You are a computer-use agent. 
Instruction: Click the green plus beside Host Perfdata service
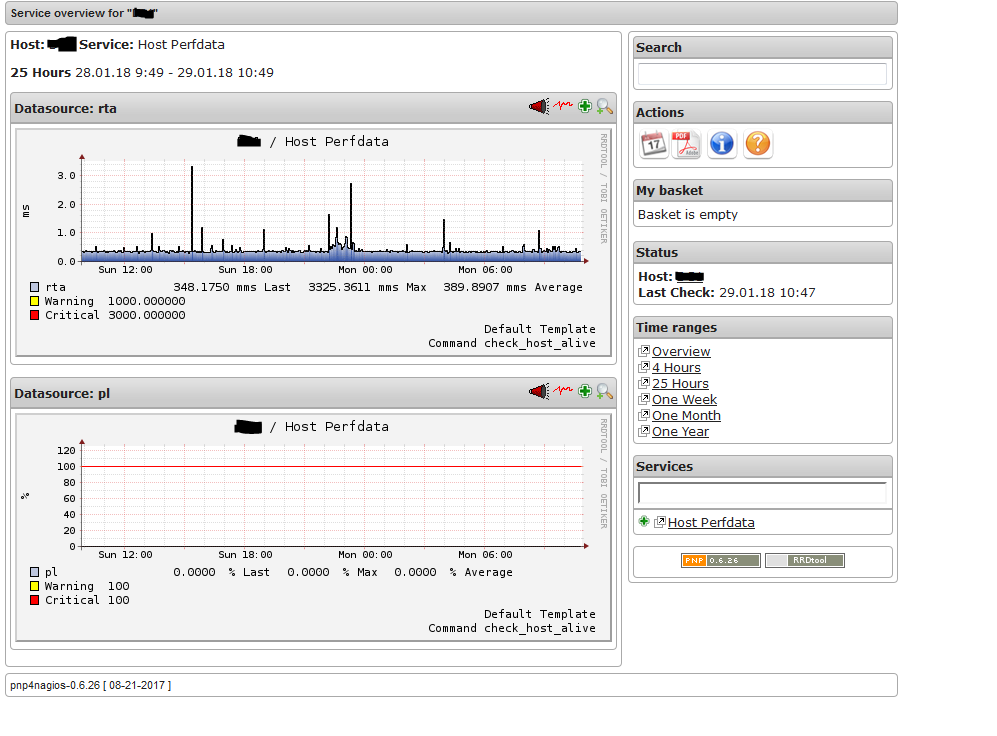point(644,522)
